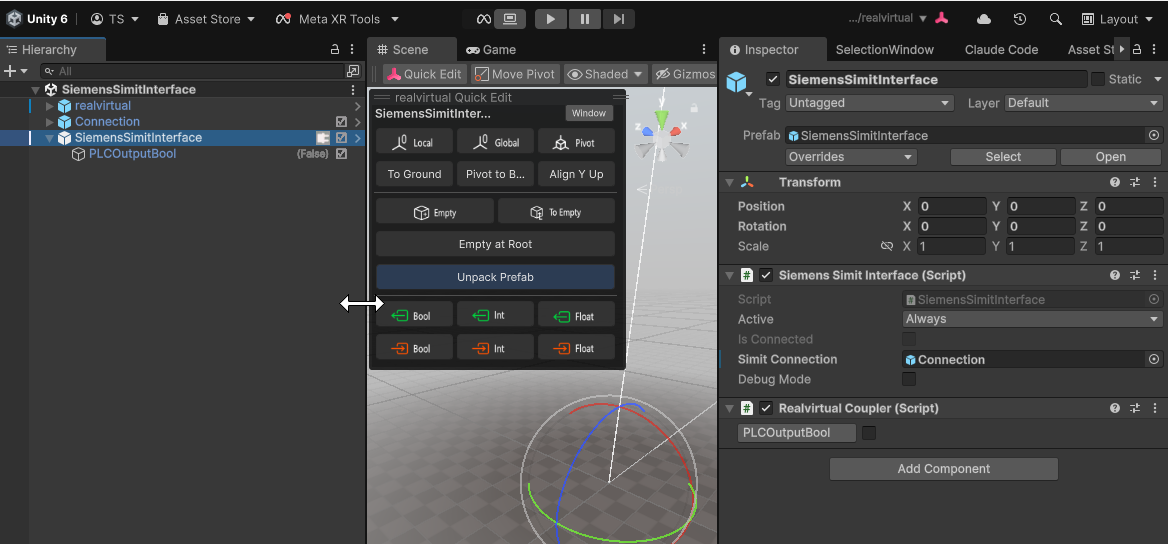1168x544 pixels.
Task: Click the Step forward button
Action: (618, 19)
